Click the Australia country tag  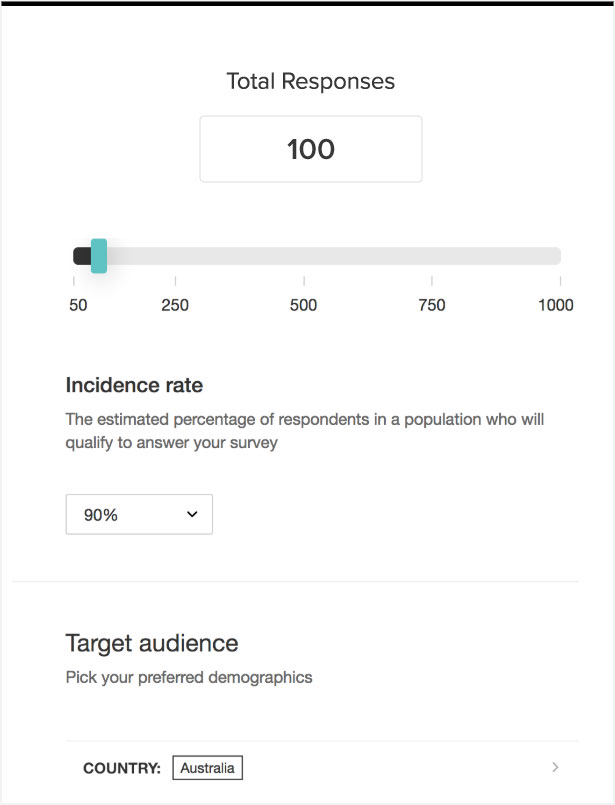[208, 768]
